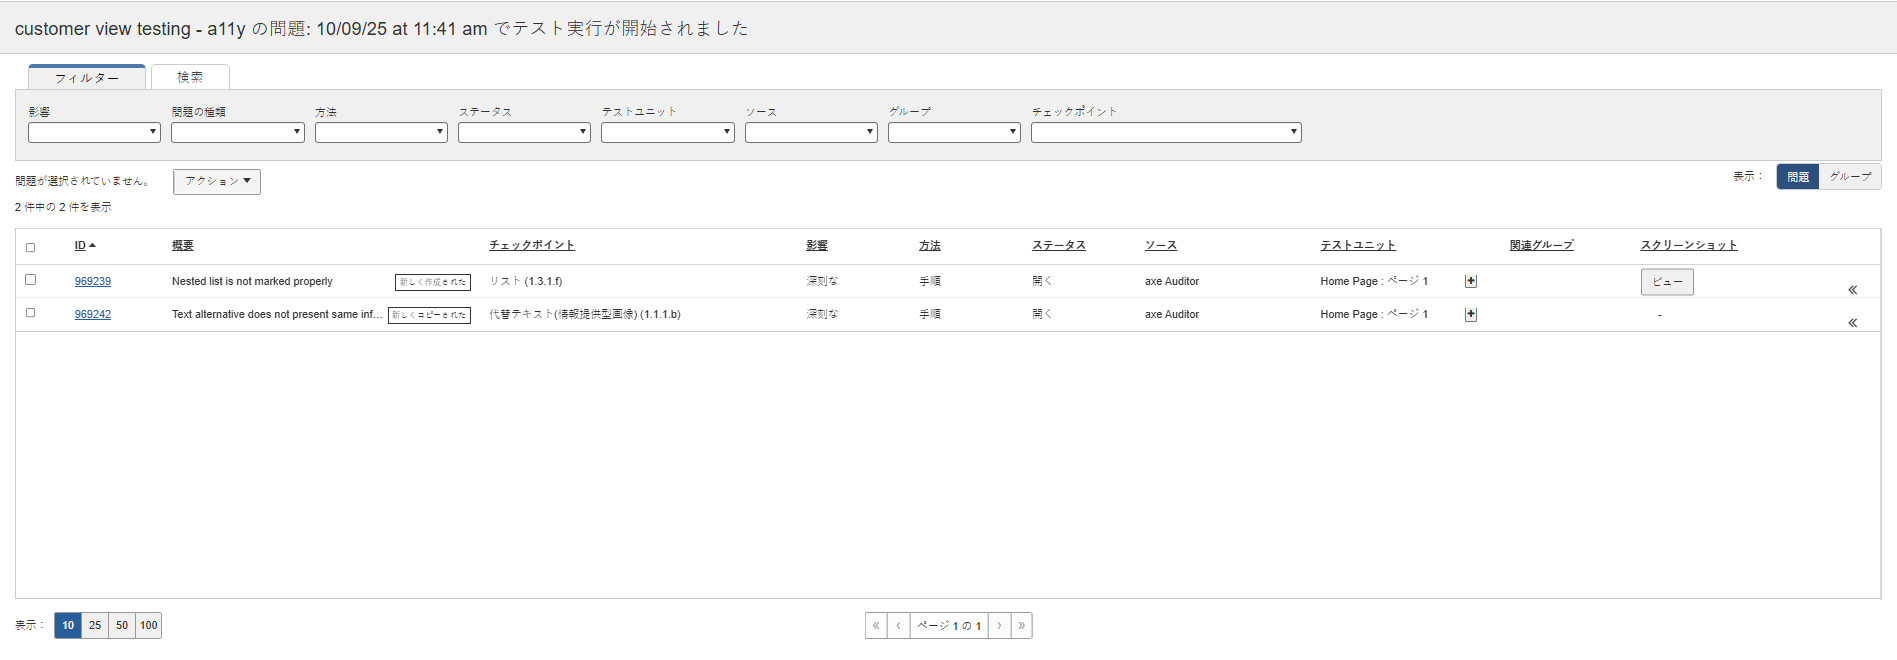Click the ビュー screenshot button
The height and width of the screenshot is (660, 1897).
(x=1666, y=282)
